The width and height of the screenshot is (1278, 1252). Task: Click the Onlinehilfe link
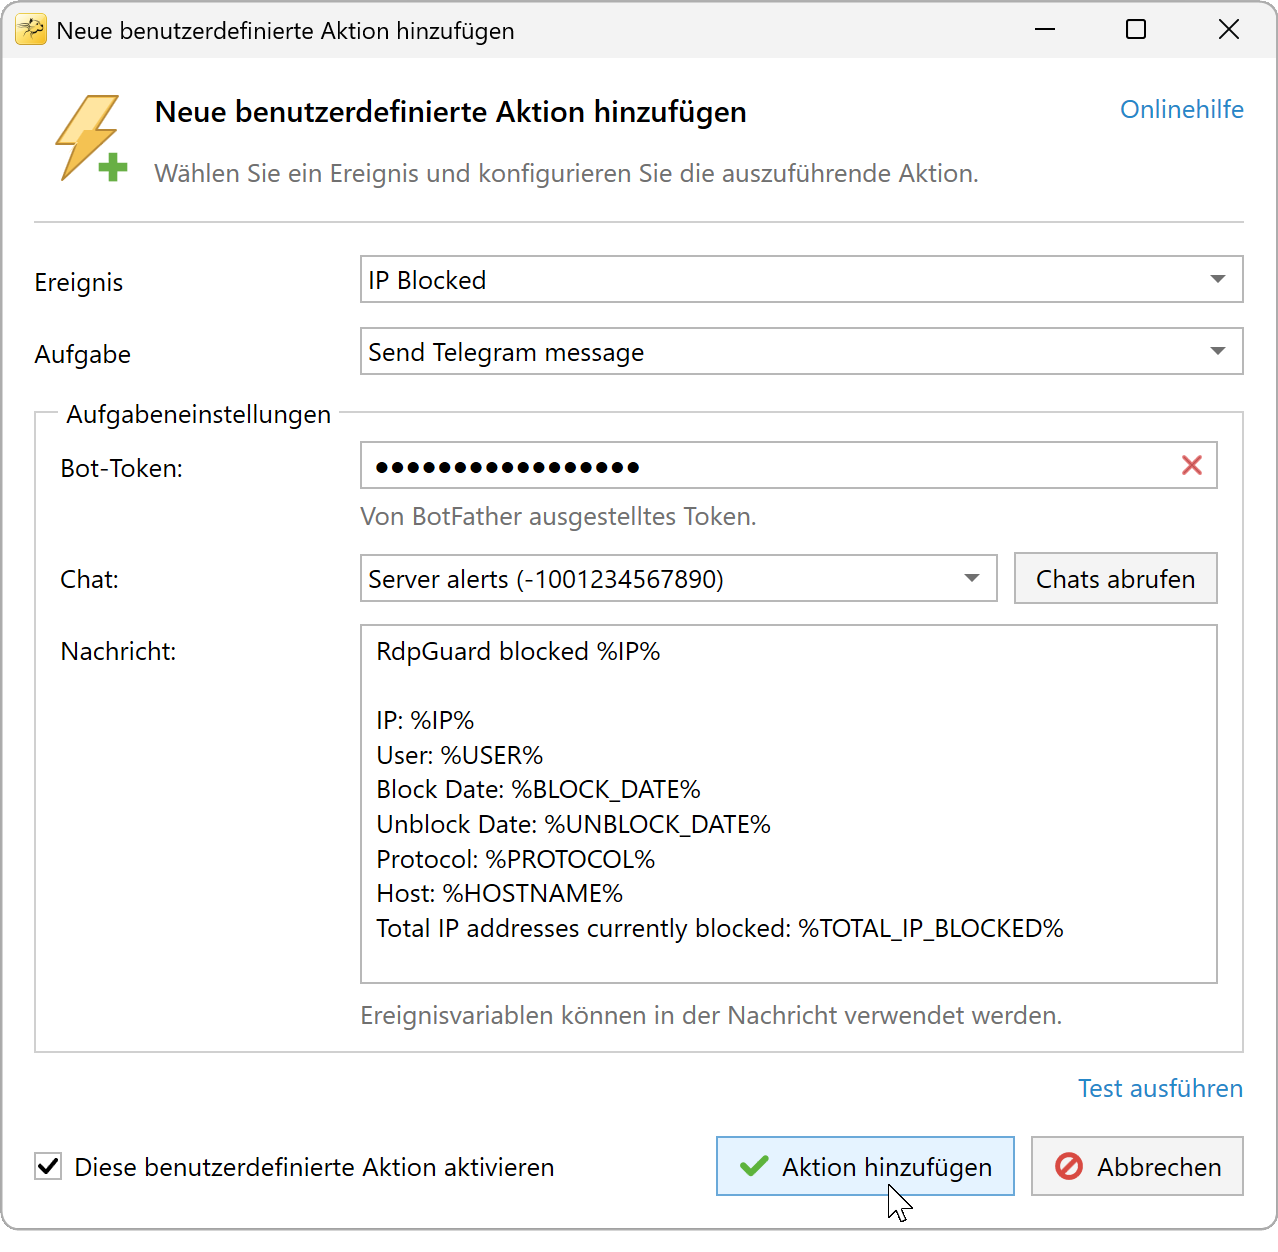1181,109
